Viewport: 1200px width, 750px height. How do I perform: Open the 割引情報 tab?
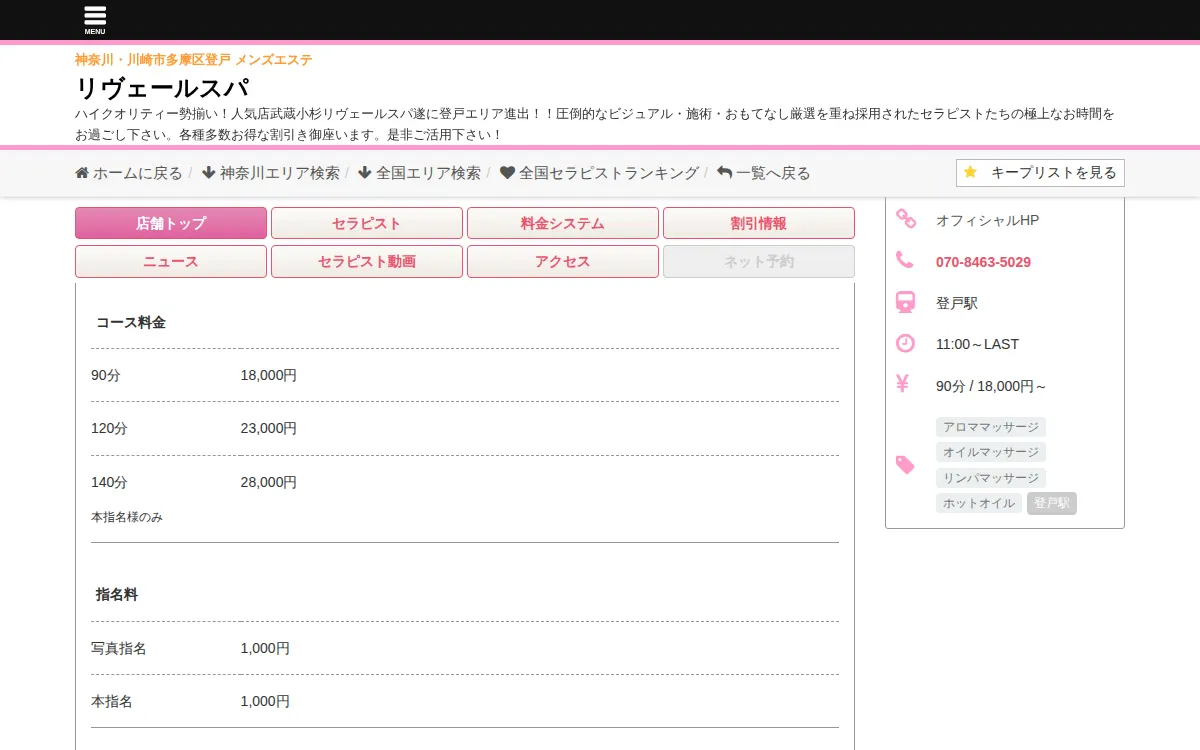(x=759, y=223)
